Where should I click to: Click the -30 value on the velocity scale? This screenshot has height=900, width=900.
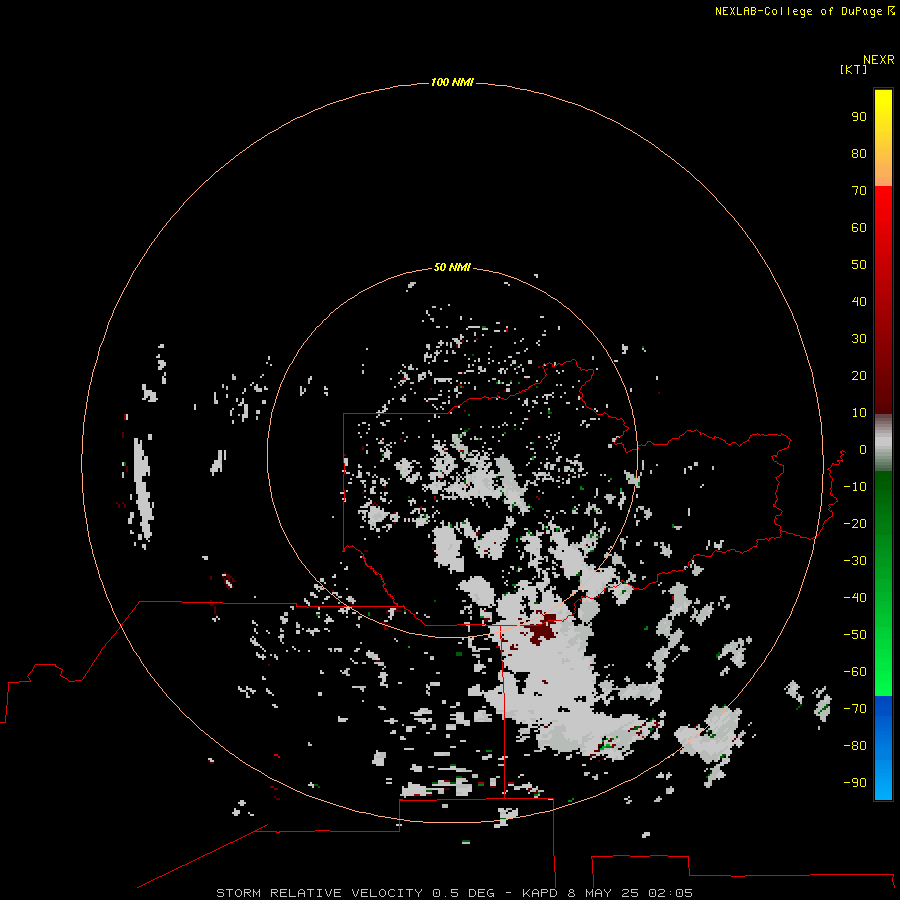tap(855, 561)
